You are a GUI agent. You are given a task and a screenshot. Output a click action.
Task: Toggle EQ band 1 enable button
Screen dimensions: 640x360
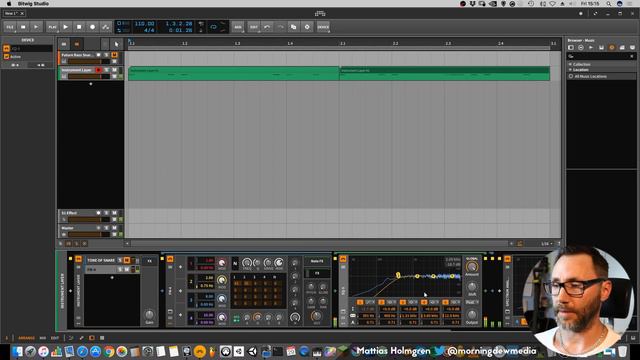click(360, 302)
